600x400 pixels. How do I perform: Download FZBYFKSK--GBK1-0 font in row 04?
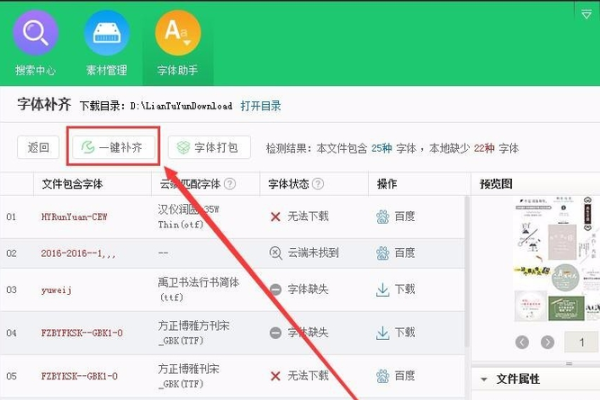pos(396,333)
